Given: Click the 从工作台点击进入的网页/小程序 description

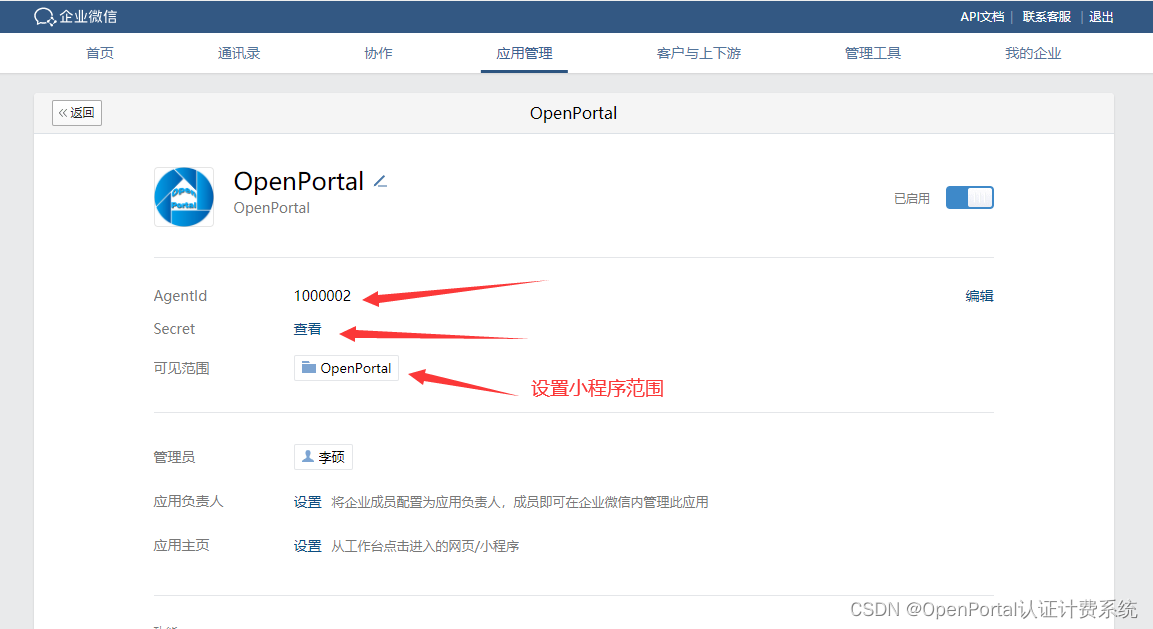Looking at the screenshot, I should 425,546.
